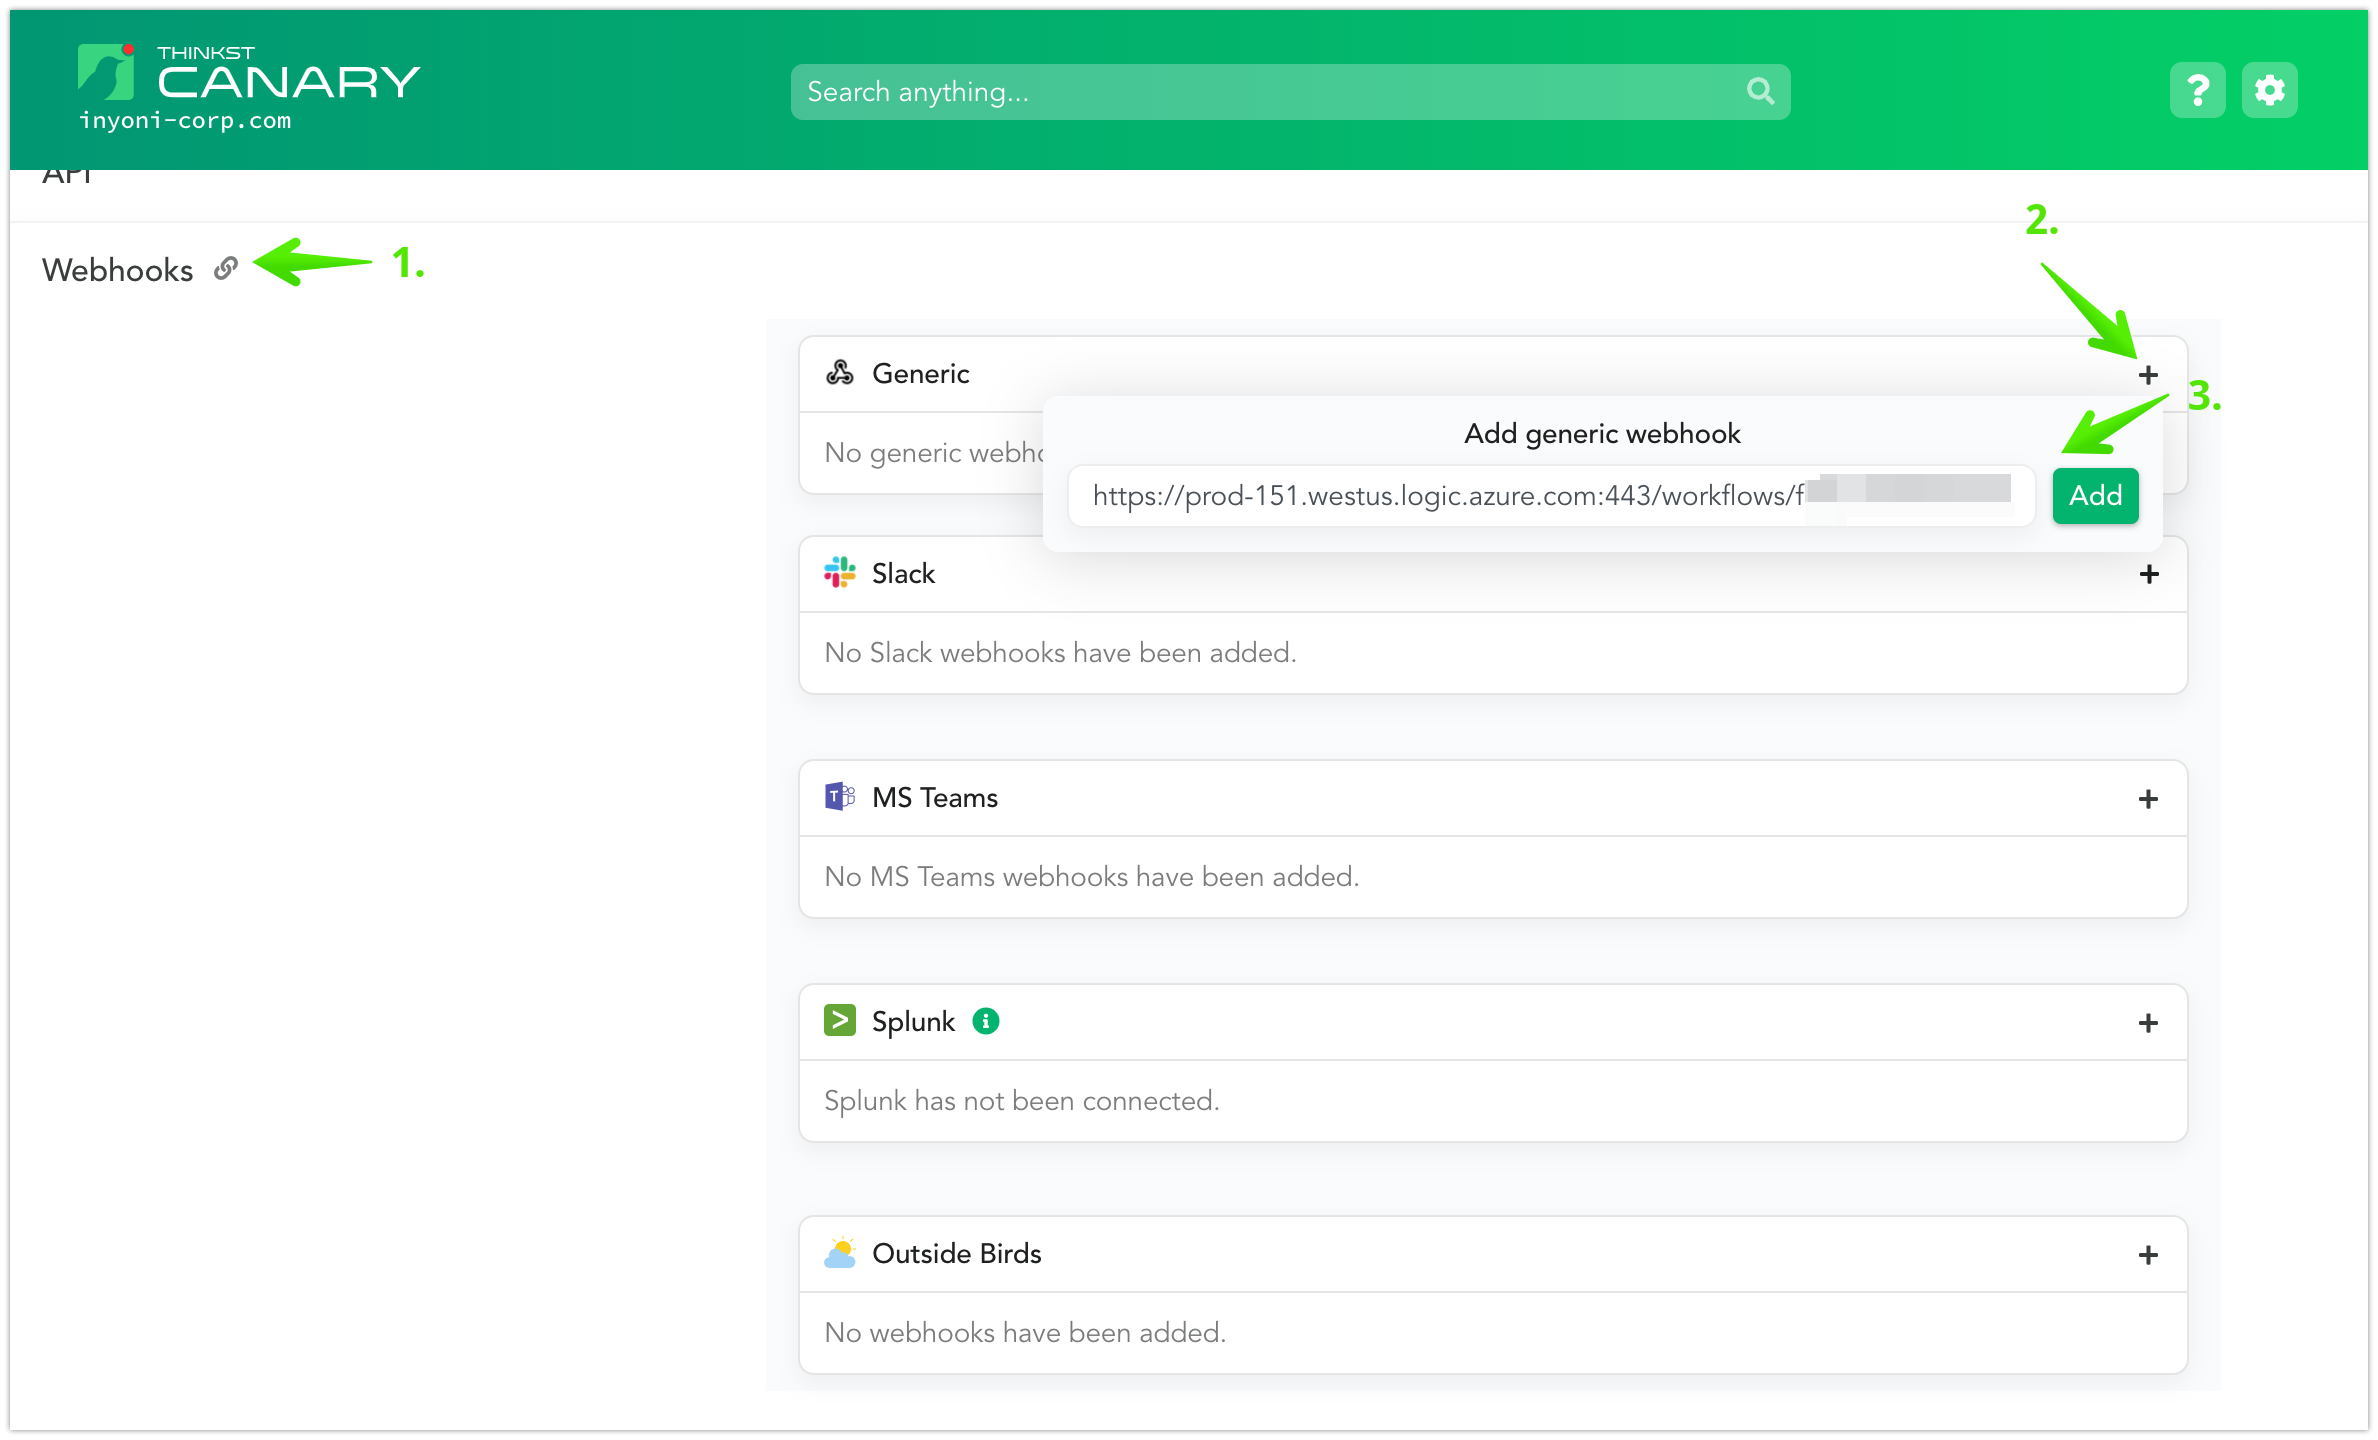Click 'Splunk has not been connected.' text

tap(1022, 1100)
